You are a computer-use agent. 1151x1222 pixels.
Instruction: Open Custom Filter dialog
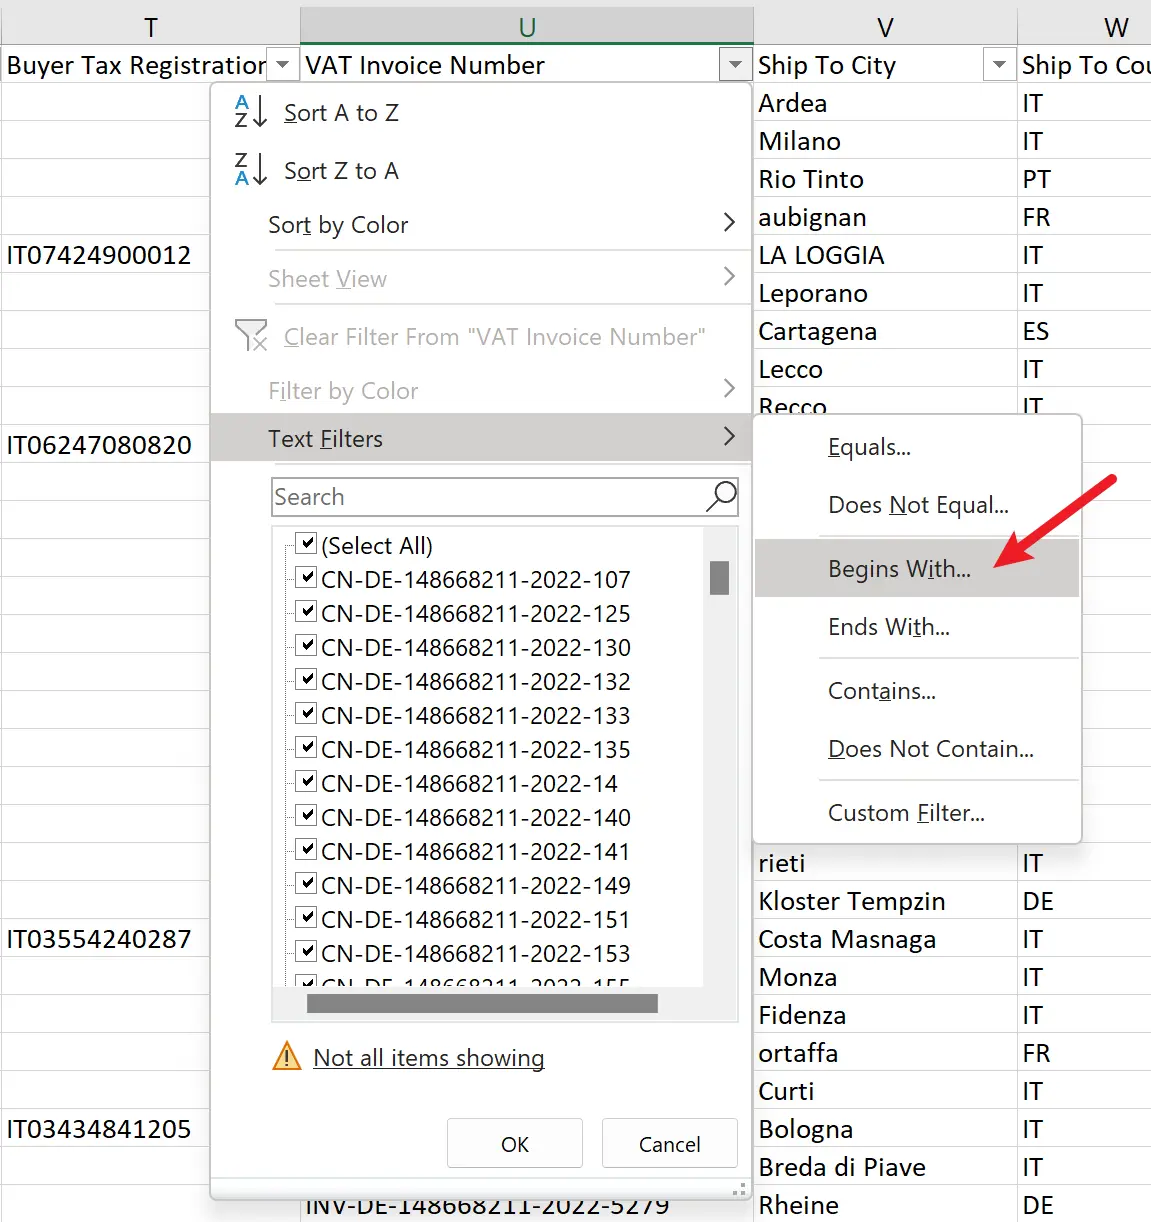point(906,813)
